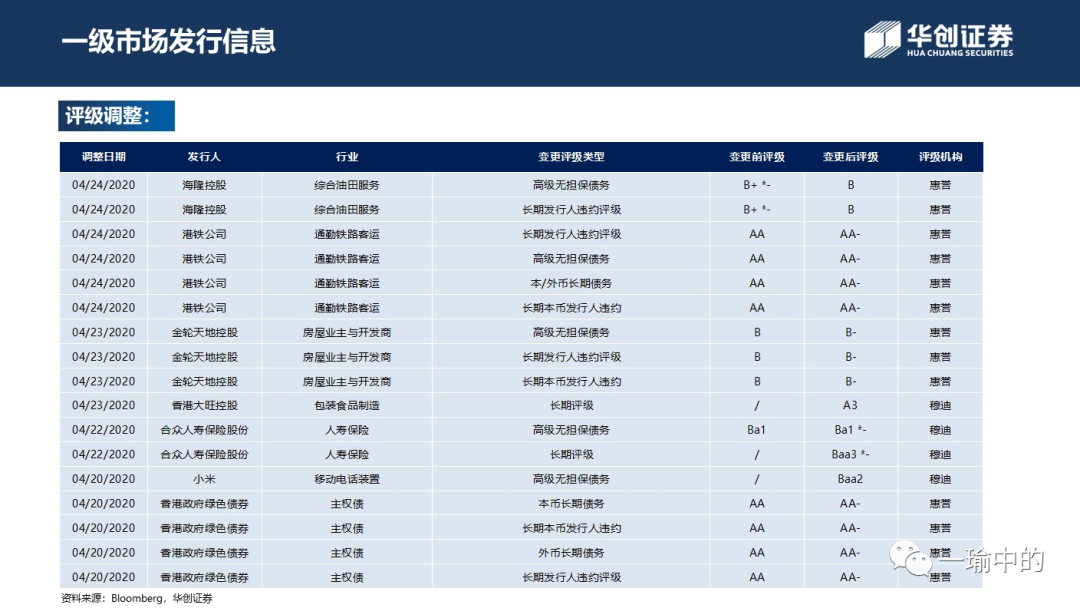Select the rating value Baa2

tap(851, 479)
